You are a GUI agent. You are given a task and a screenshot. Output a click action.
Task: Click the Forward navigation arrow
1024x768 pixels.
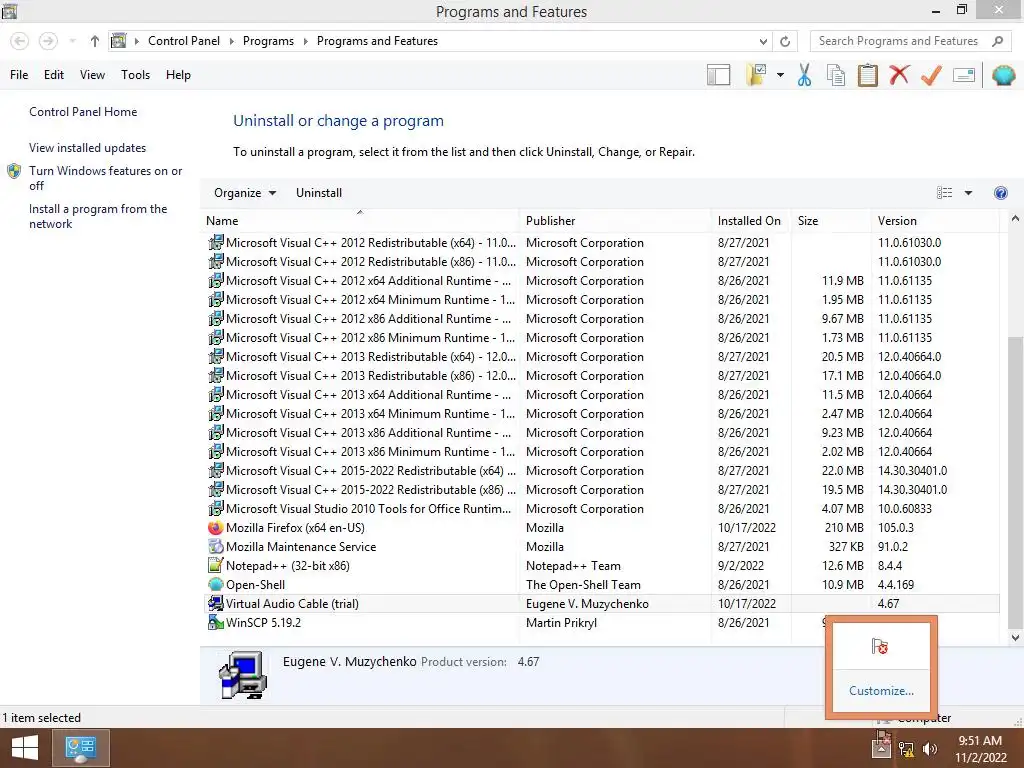[48, 41]
